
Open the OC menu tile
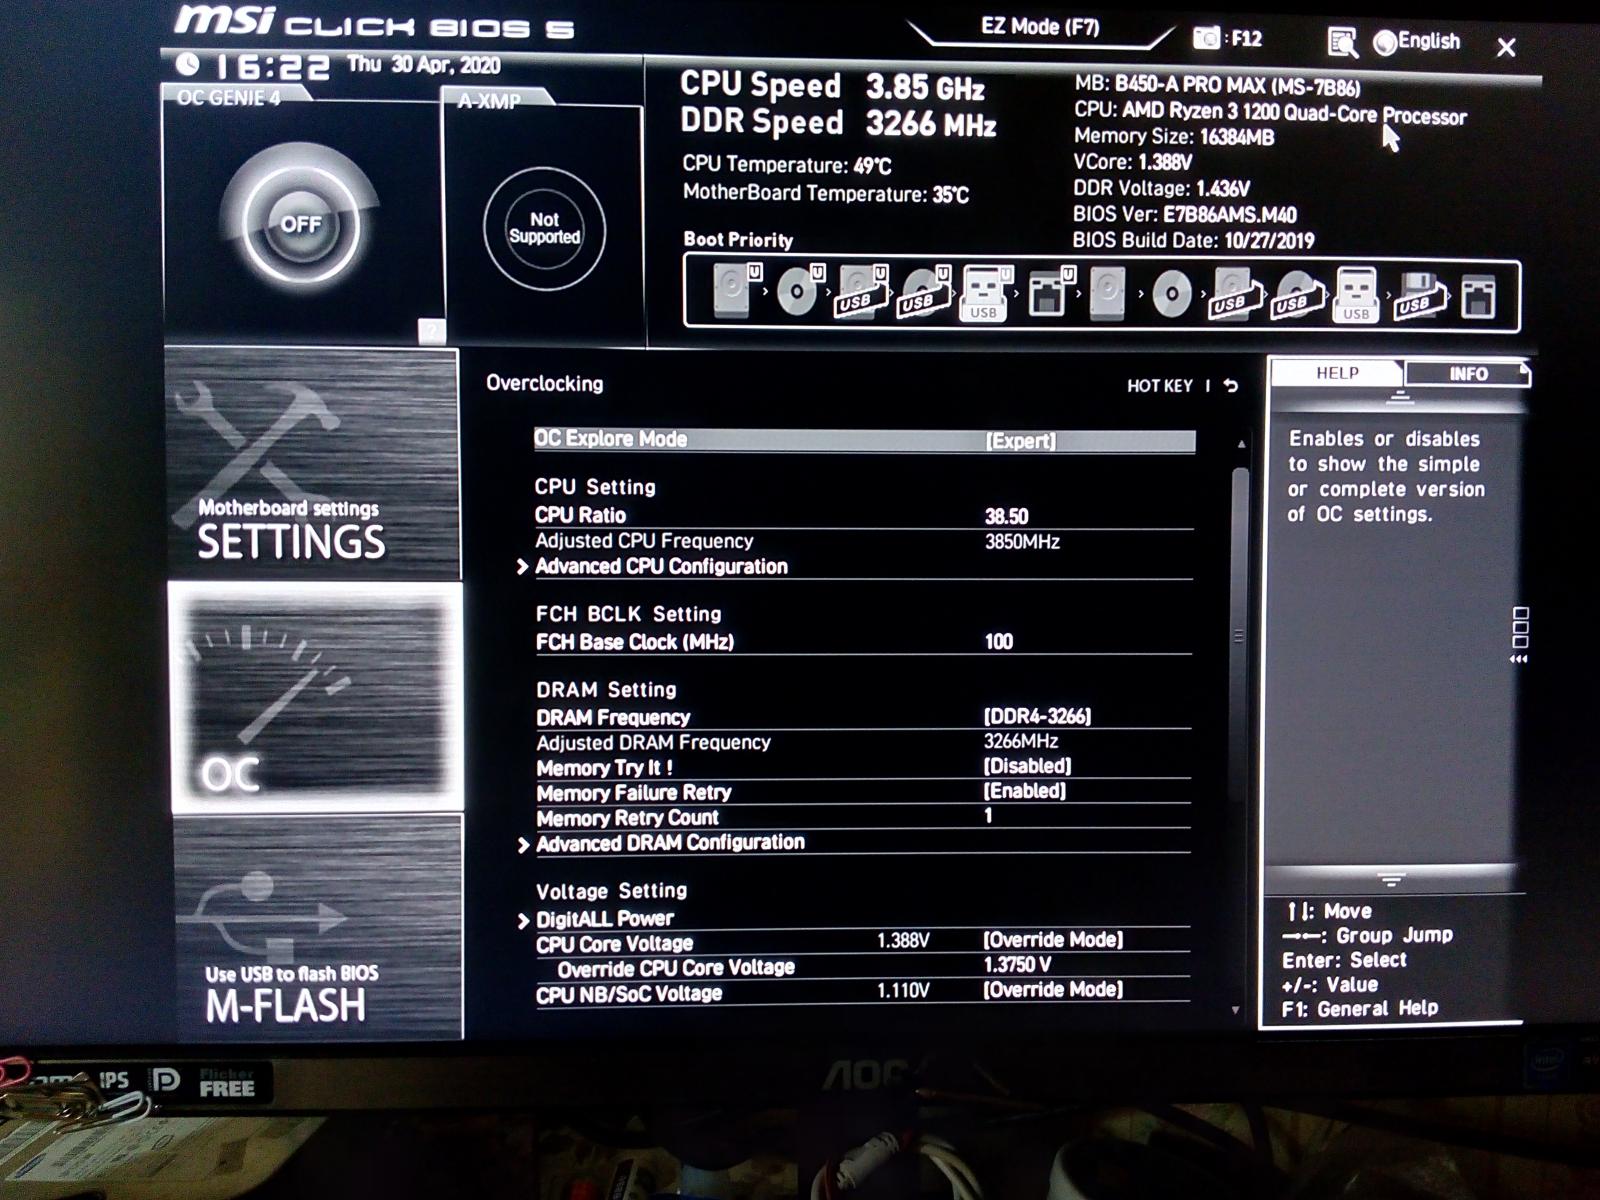point(316,697)
